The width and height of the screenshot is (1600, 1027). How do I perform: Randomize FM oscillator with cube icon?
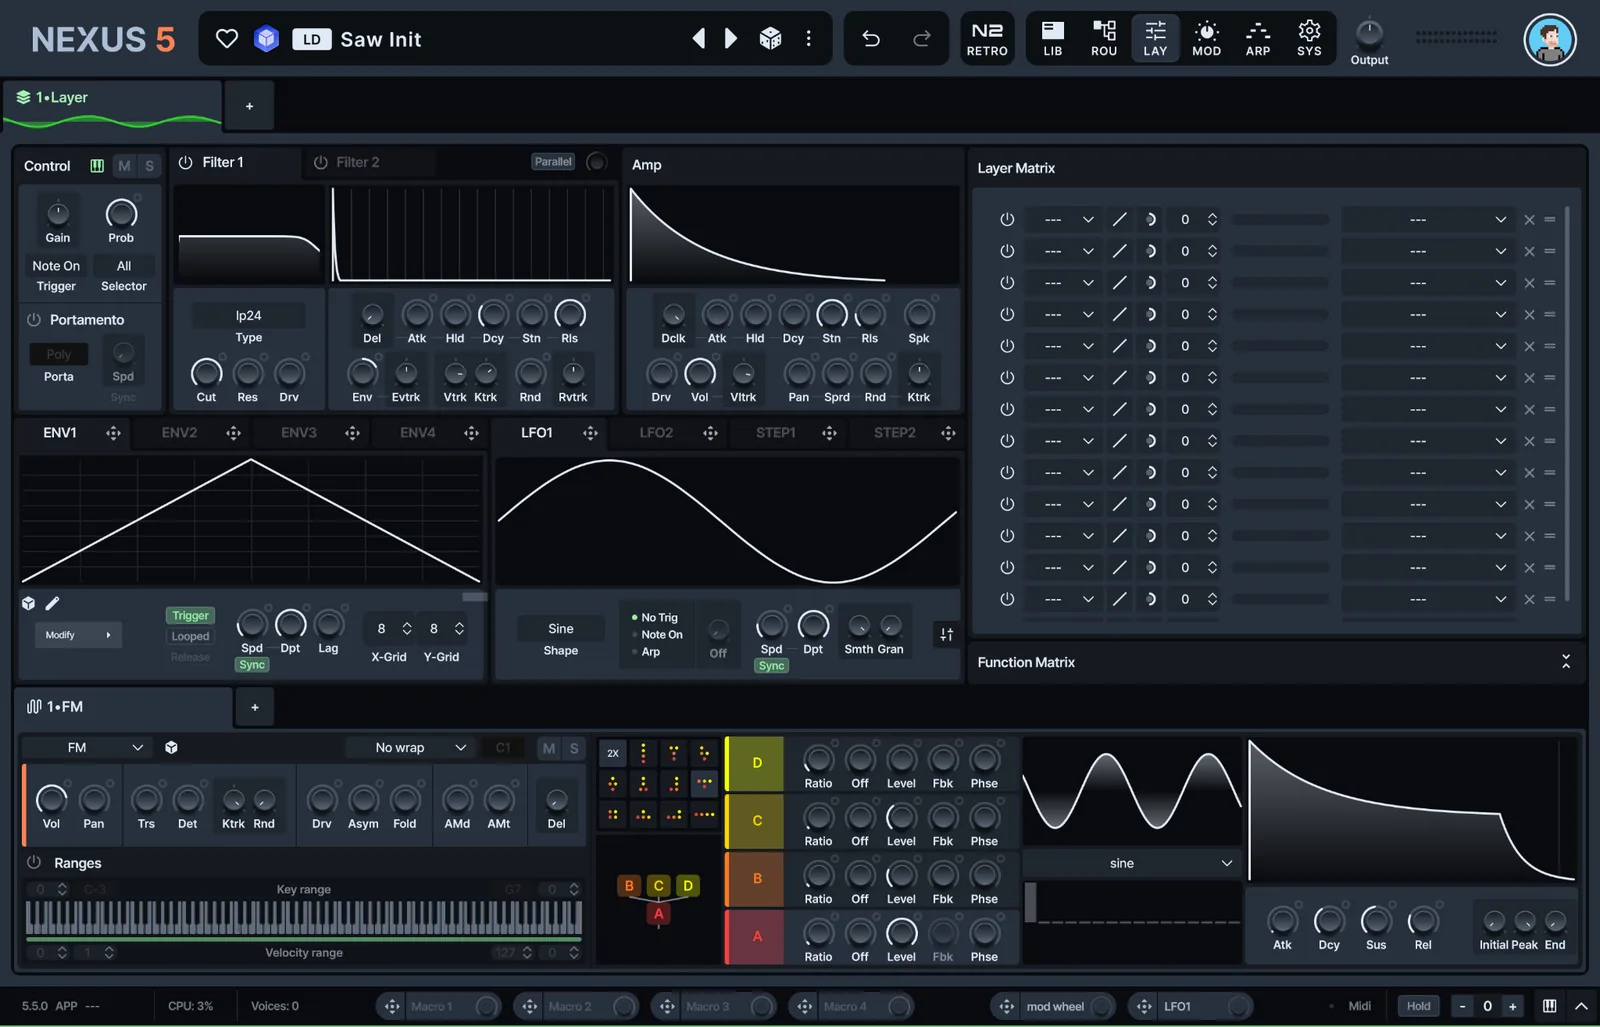click(171, 747)
